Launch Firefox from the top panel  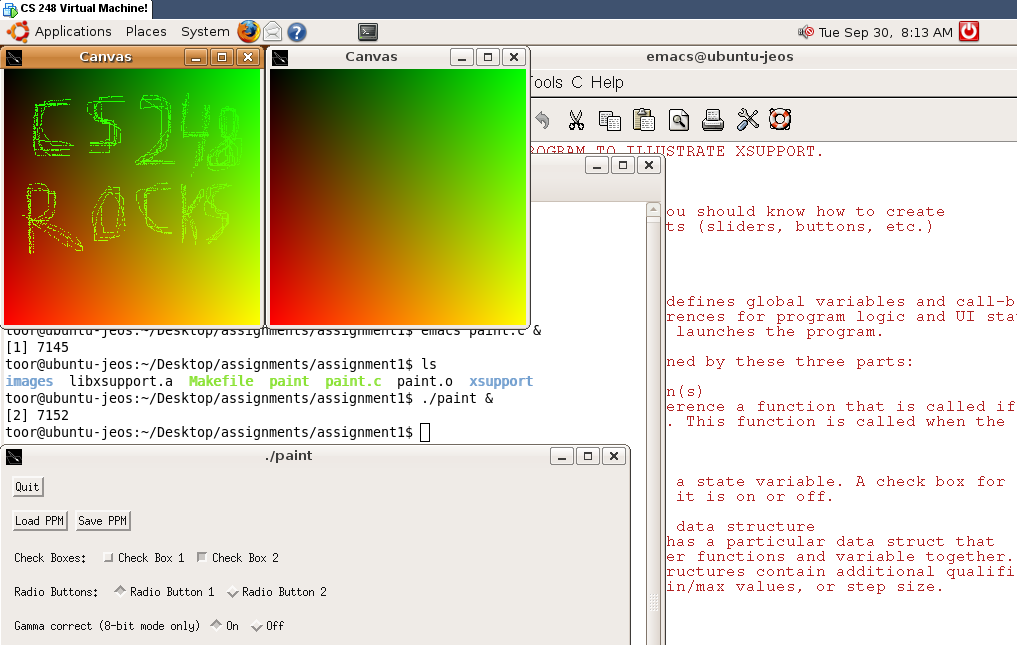click(x=249, y=31)
